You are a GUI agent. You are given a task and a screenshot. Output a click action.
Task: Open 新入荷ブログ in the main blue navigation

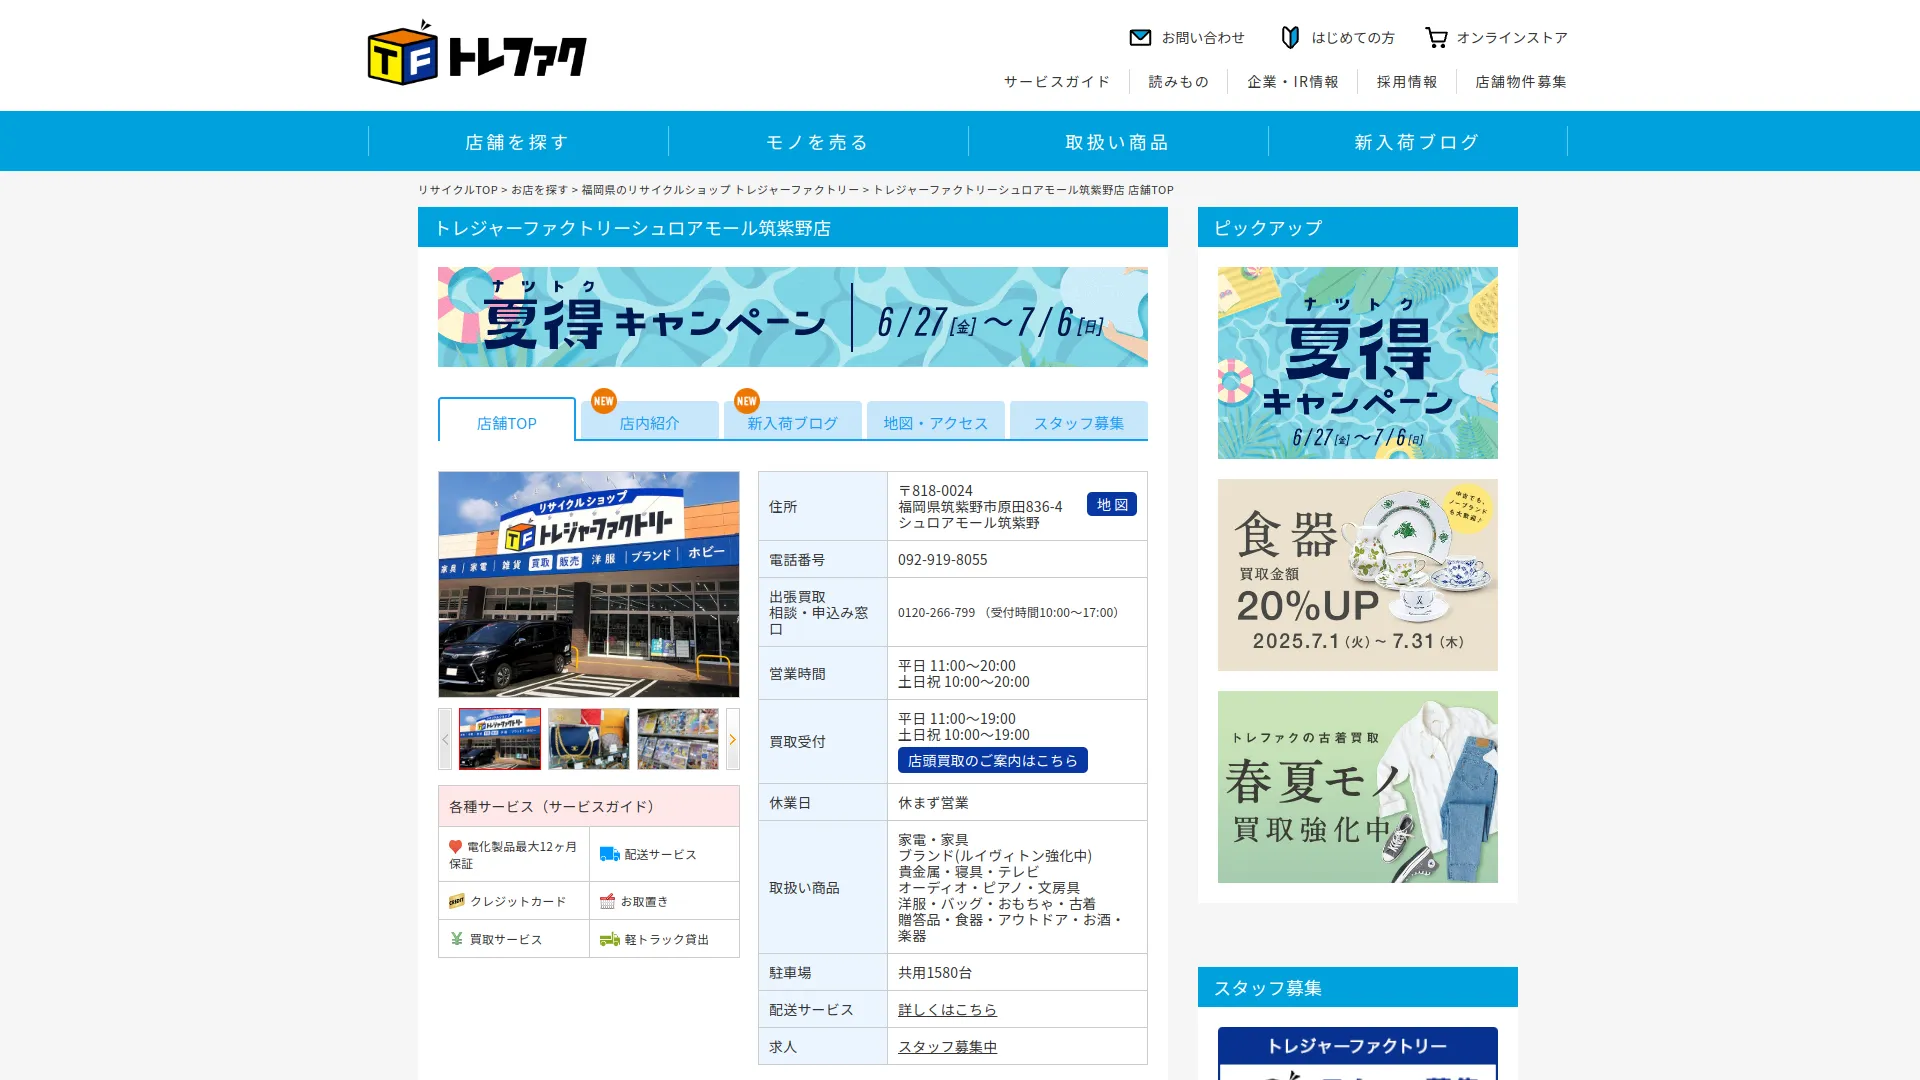(1418, 142)
